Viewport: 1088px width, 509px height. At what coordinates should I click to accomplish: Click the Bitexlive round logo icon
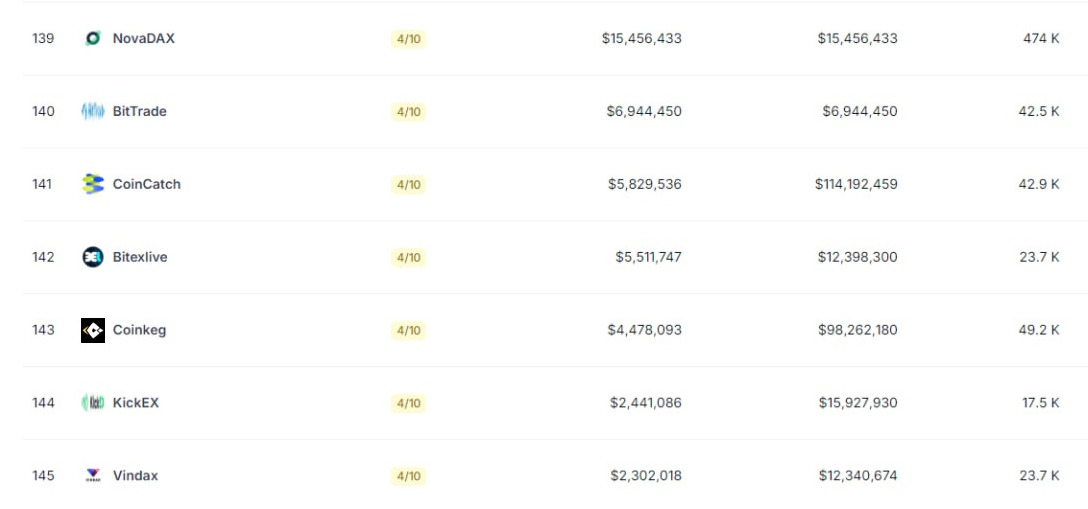click(x=93, y=257)
